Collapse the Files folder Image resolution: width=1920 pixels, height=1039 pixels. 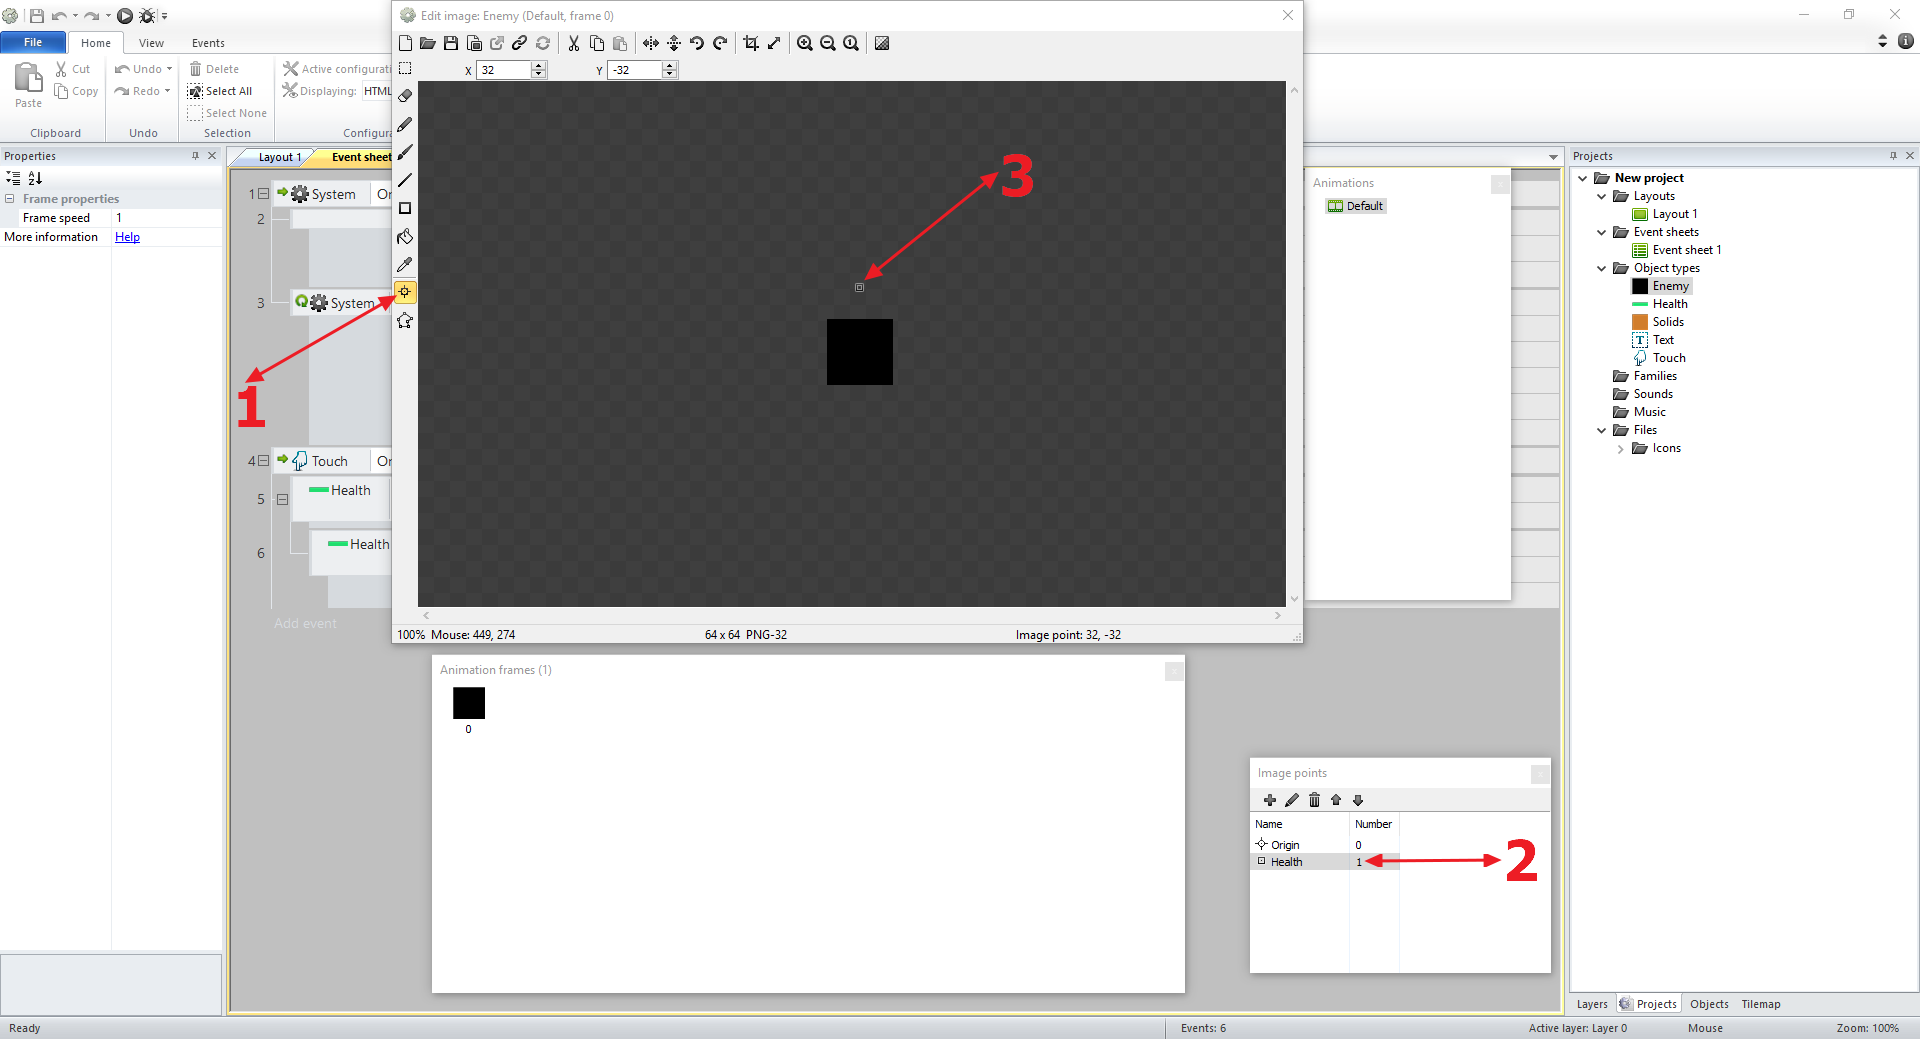pos(1602,430)
